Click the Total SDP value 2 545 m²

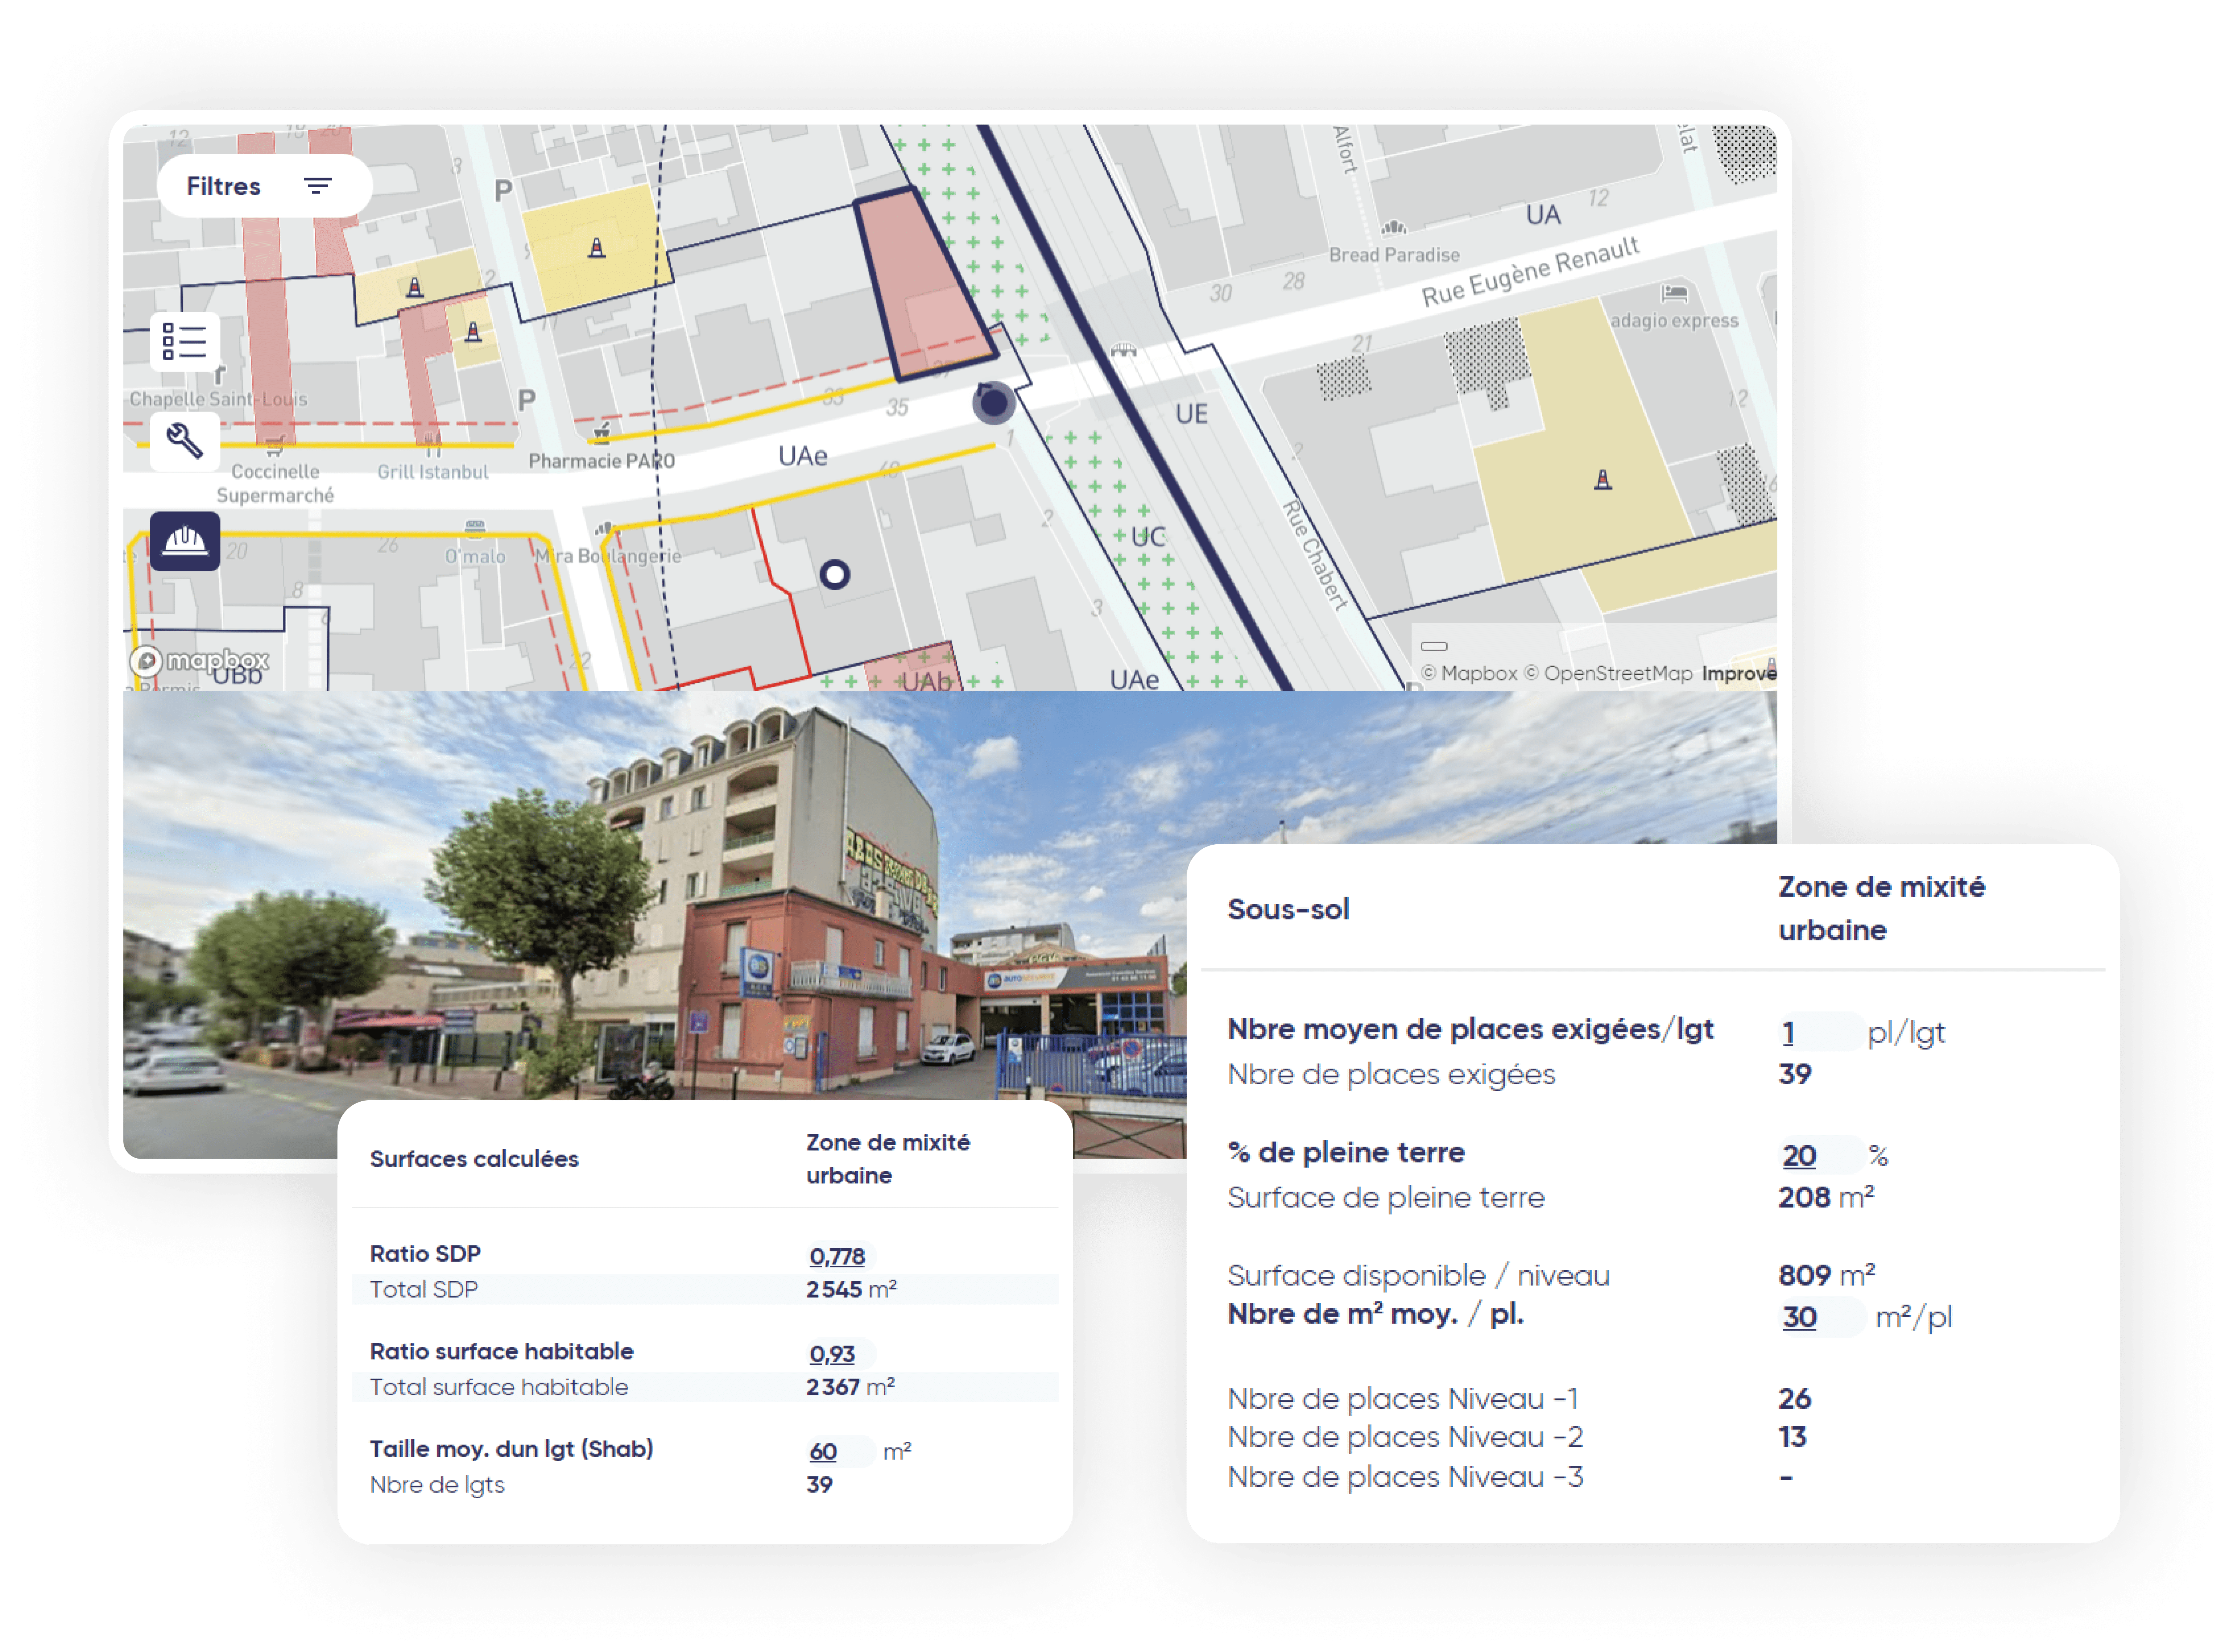851,1290
